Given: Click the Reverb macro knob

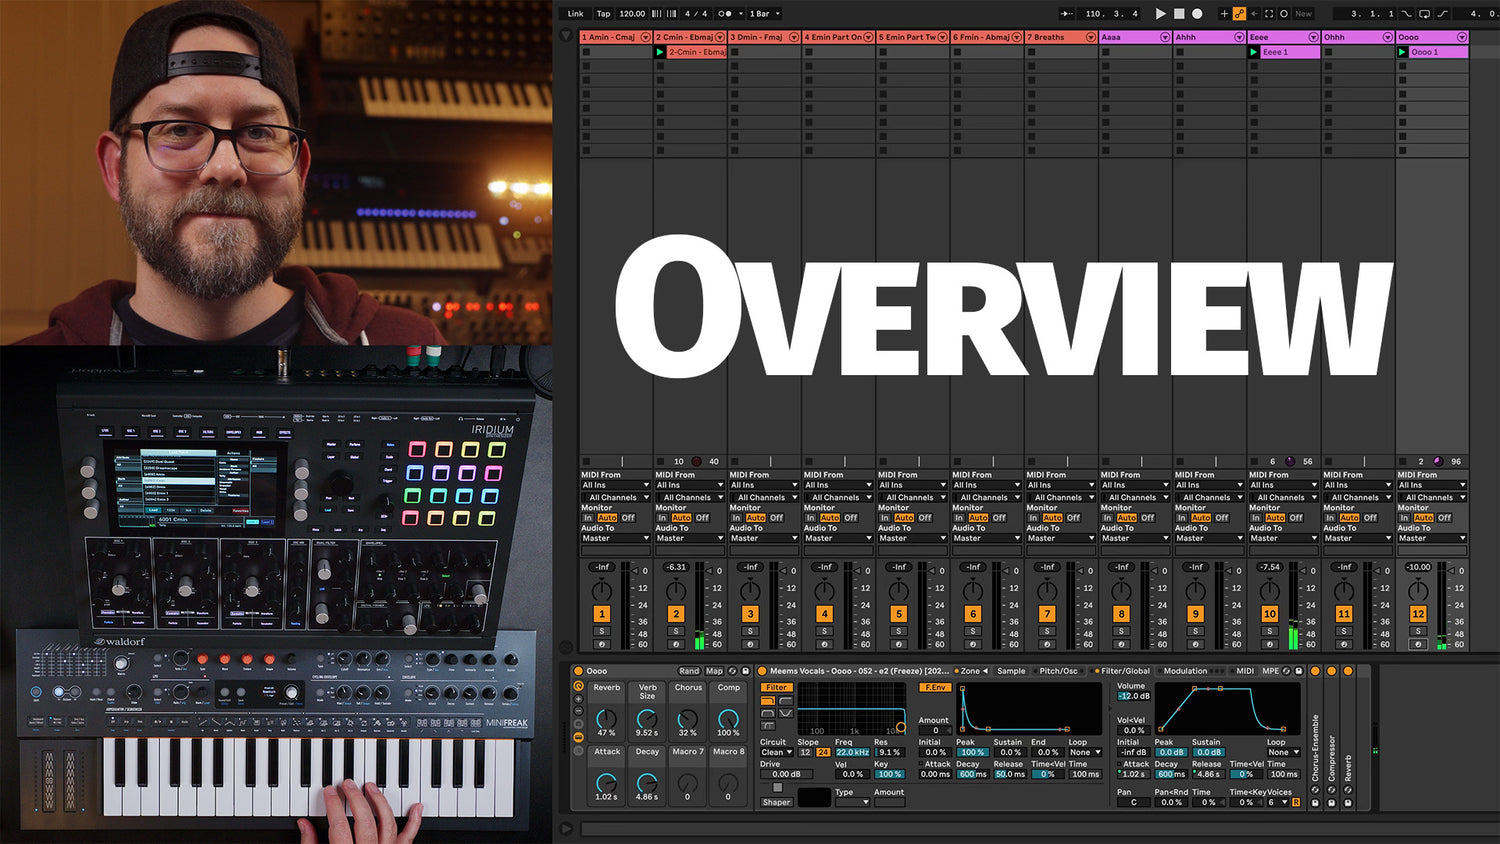Looking at the screenshot, I should [606, 718].
